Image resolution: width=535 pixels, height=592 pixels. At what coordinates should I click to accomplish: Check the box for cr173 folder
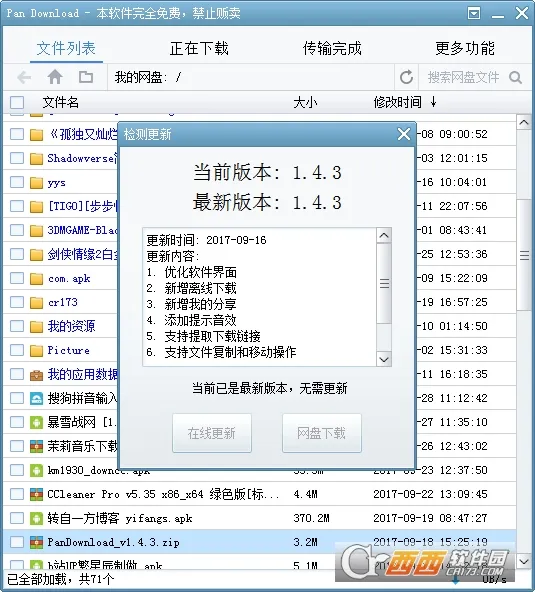[x=17, y=302]
